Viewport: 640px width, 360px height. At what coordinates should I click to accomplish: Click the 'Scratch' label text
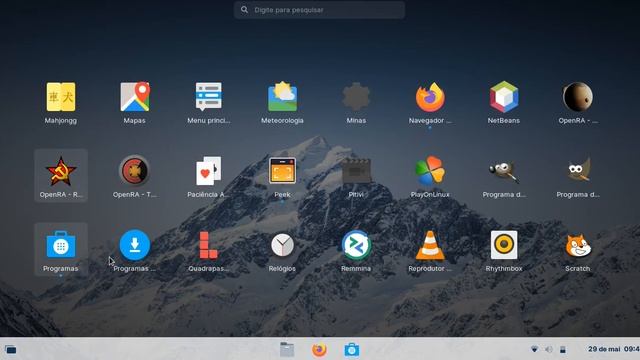click(x=578, y=269)
